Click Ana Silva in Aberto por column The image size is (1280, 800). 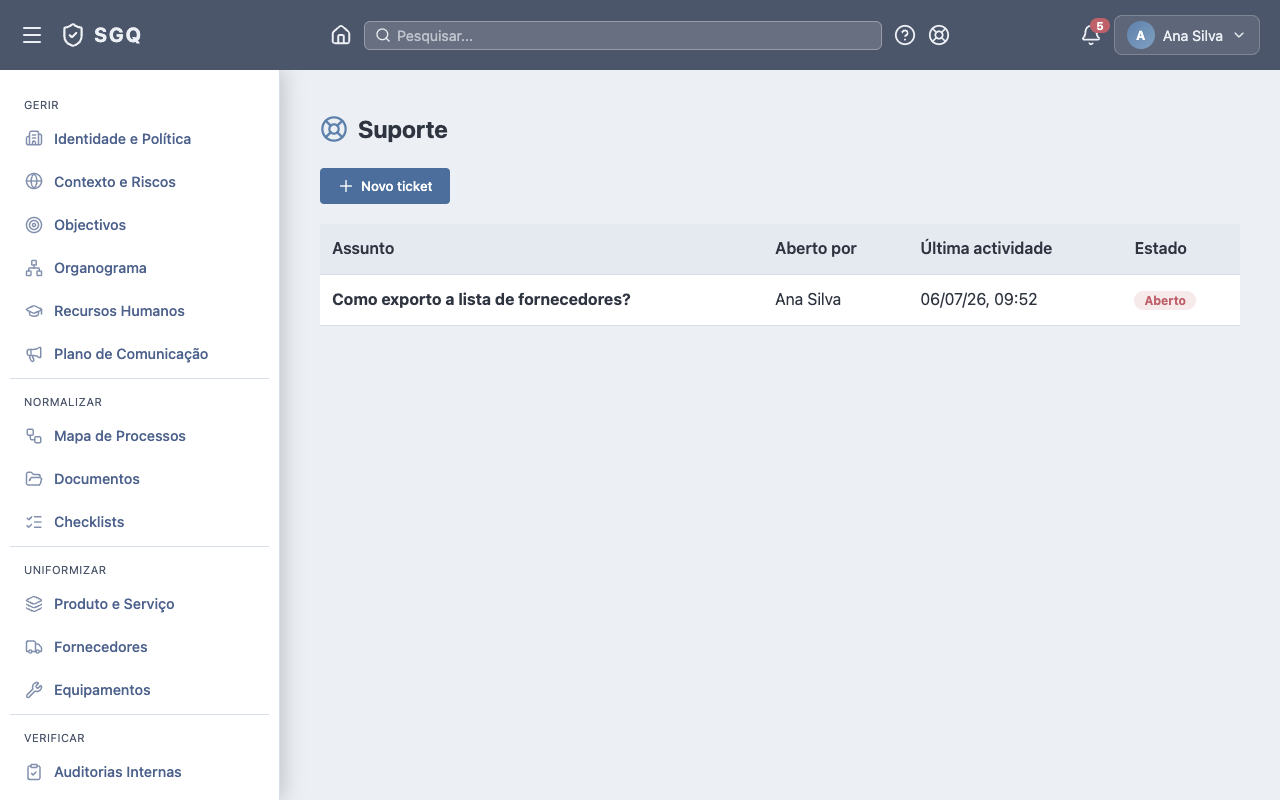point(808,299)
